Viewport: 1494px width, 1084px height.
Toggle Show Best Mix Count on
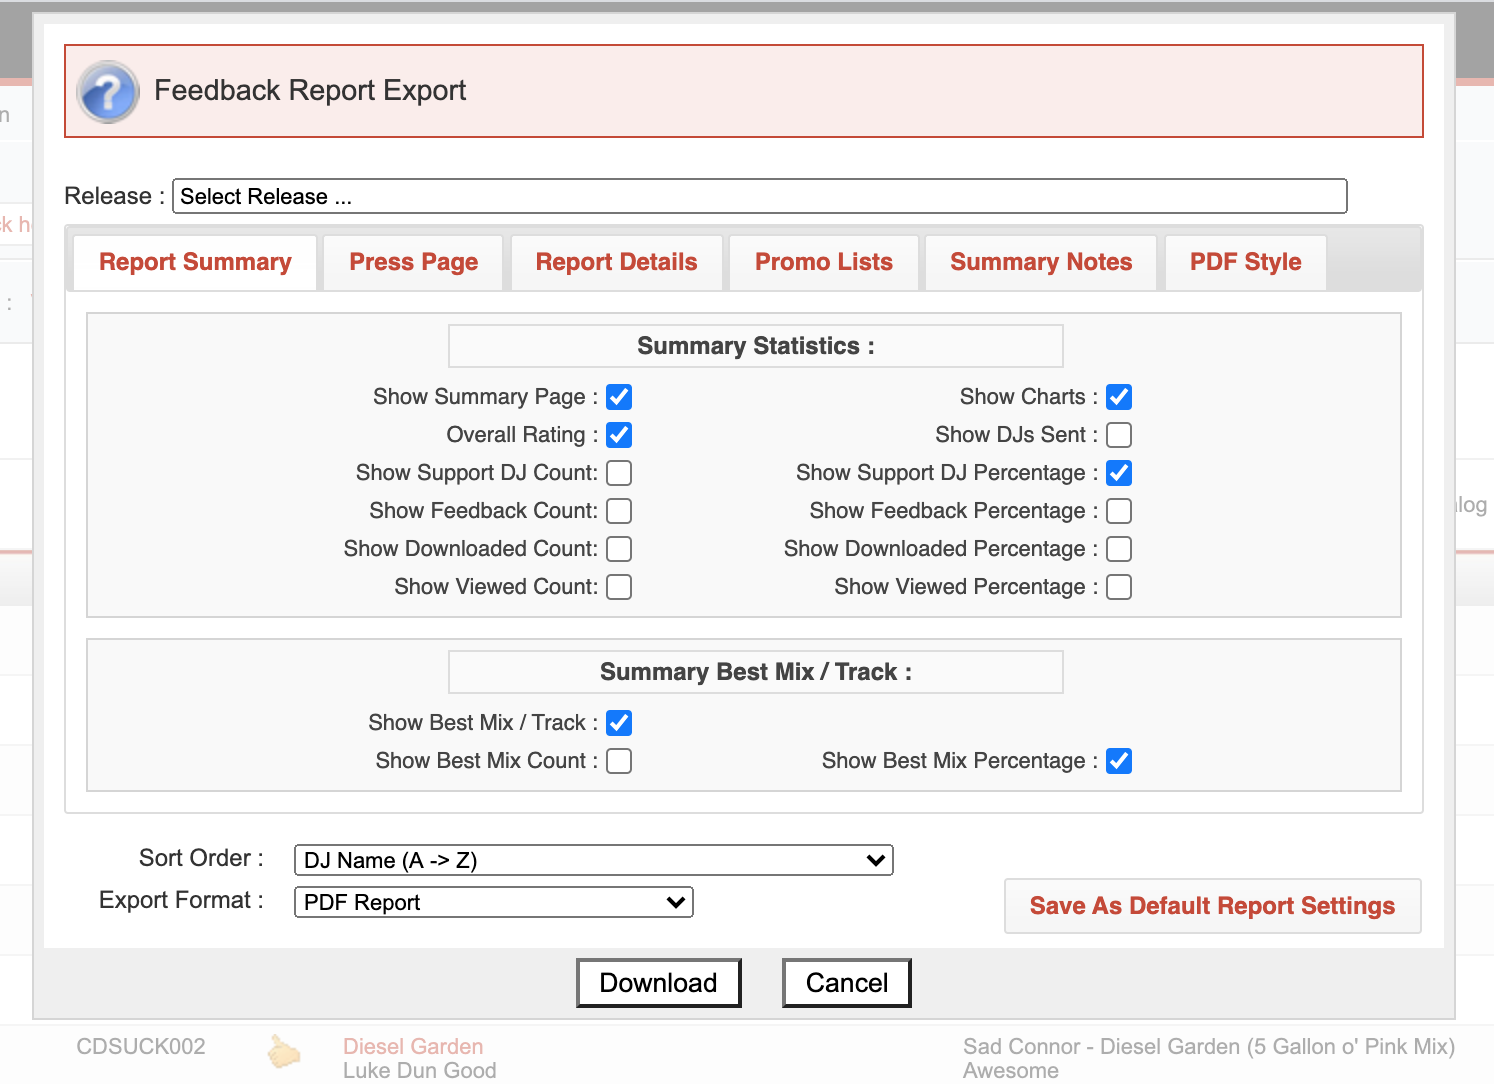click(619, 761)
